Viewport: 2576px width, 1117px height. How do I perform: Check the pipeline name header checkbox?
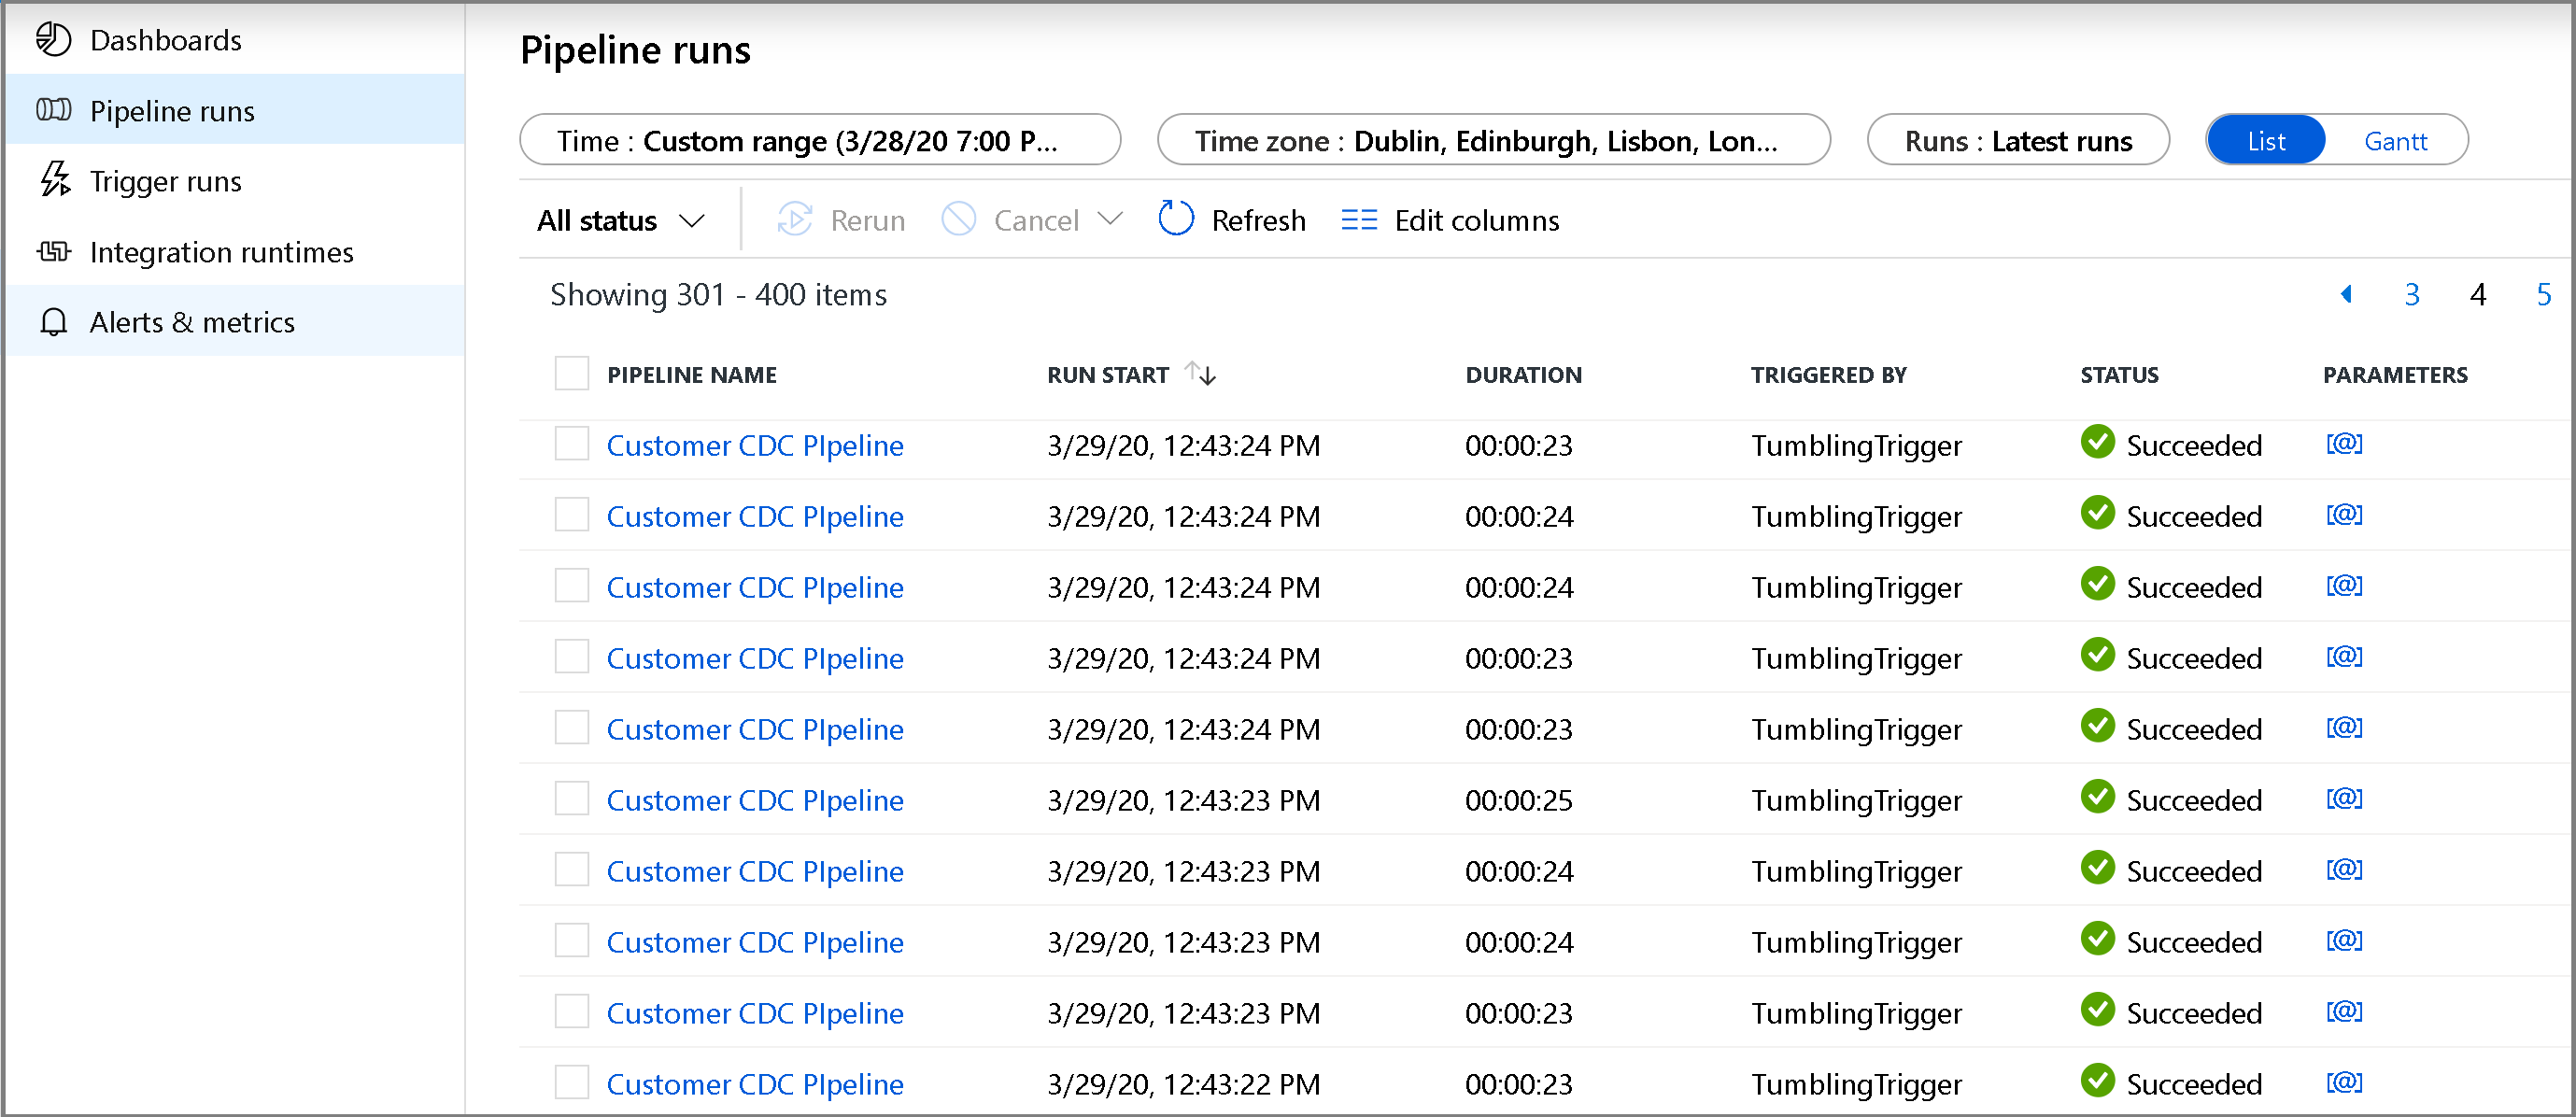(x=570, y=373)
